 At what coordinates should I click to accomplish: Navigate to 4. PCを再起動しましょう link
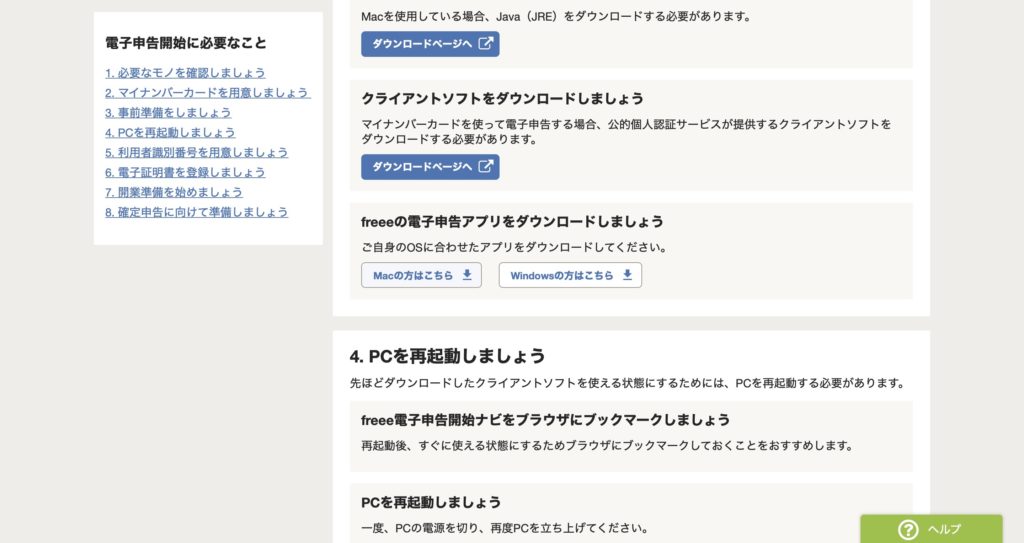(x=170, y=132)
